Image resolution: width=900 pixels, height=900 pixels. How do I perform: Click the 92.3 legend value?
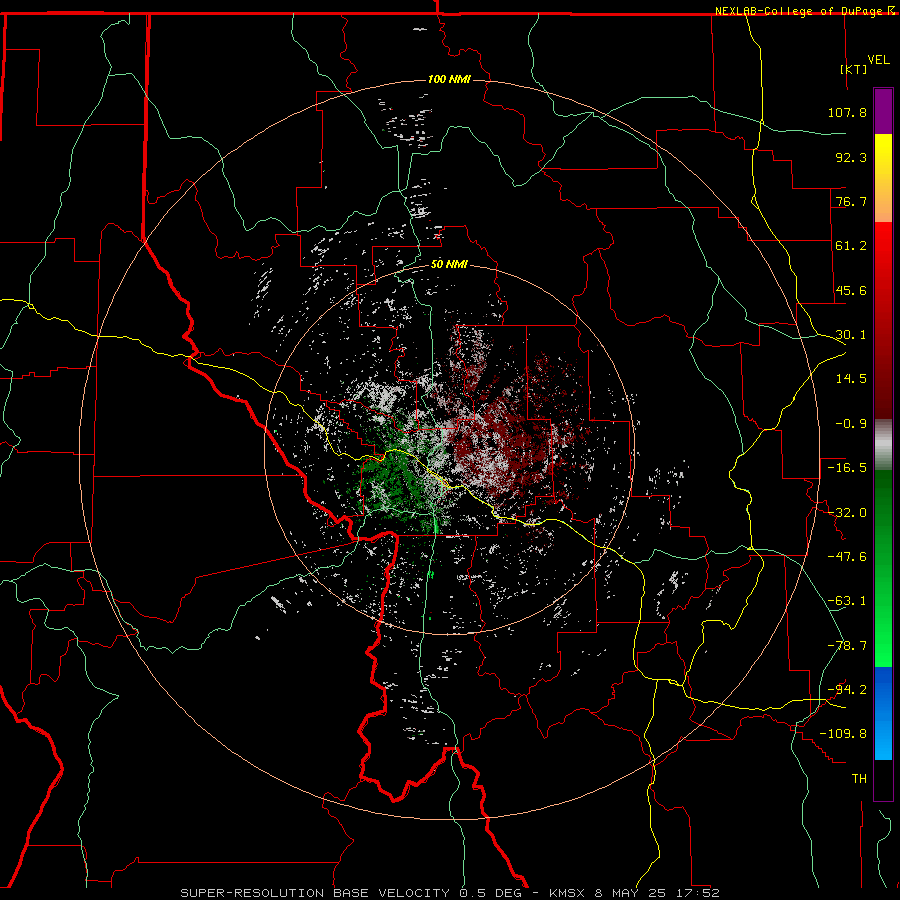click(x=851, y=157)
